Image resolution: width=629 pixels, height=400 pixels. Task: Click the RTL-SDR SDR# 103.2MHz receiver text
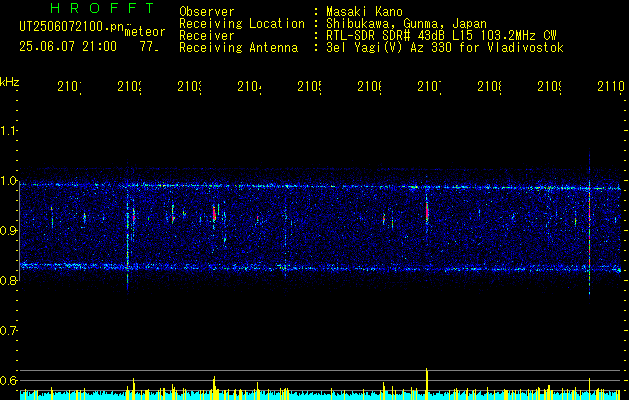pos(441,36)
